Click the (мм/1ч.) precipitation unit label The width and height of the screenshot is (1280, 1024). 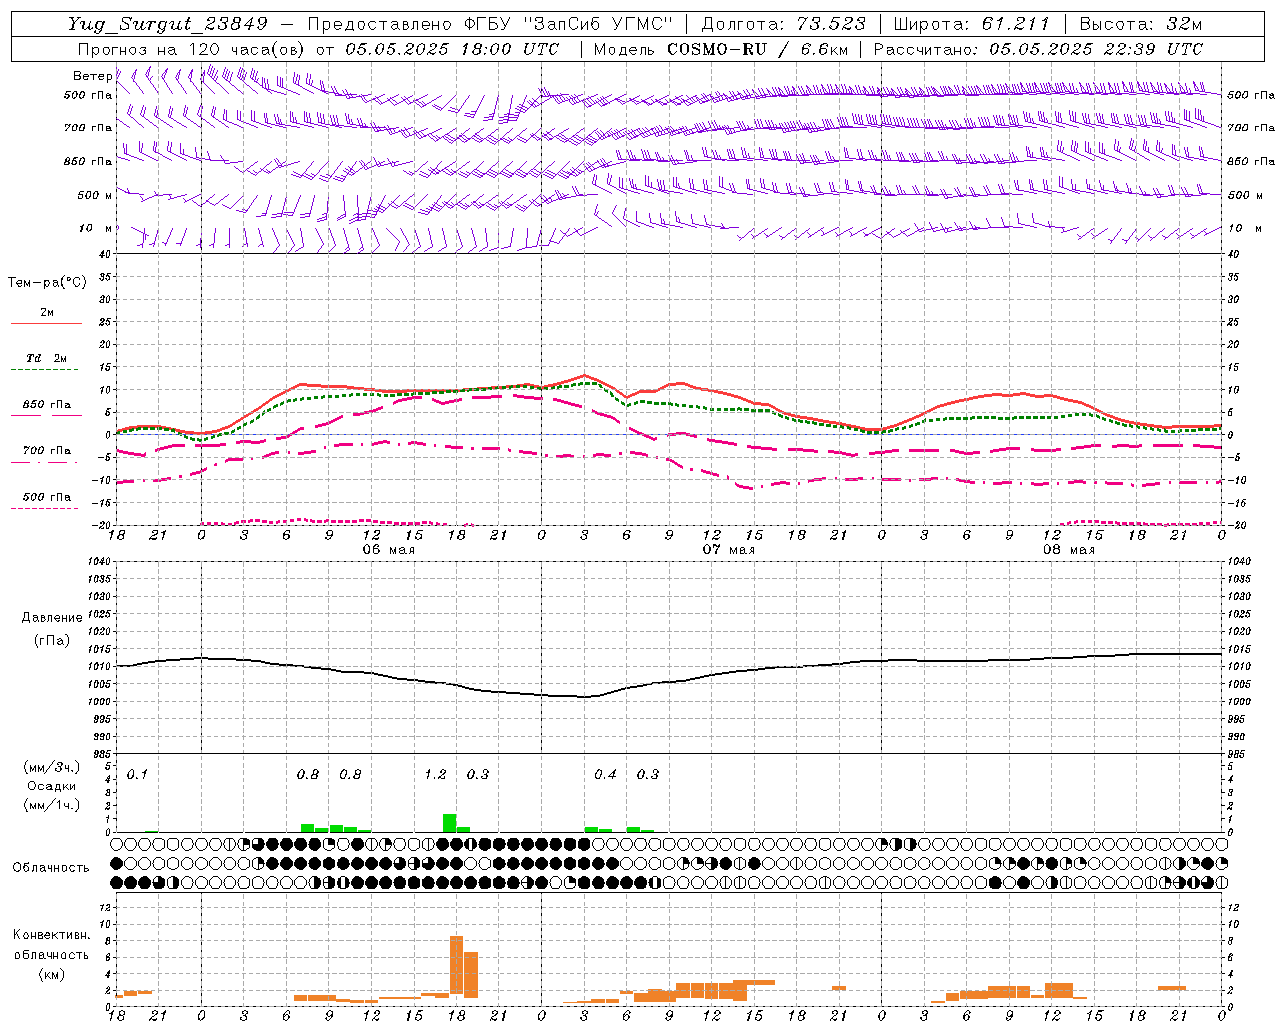point(51,805)
